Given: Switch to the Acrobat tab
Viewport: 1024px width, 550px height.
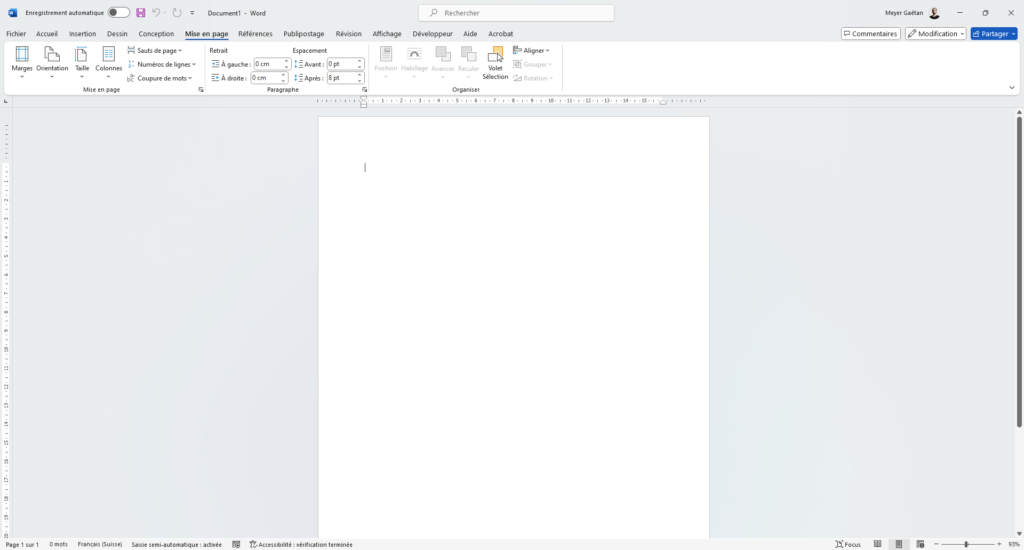Looking at the screenshot, I should point(500,33).
